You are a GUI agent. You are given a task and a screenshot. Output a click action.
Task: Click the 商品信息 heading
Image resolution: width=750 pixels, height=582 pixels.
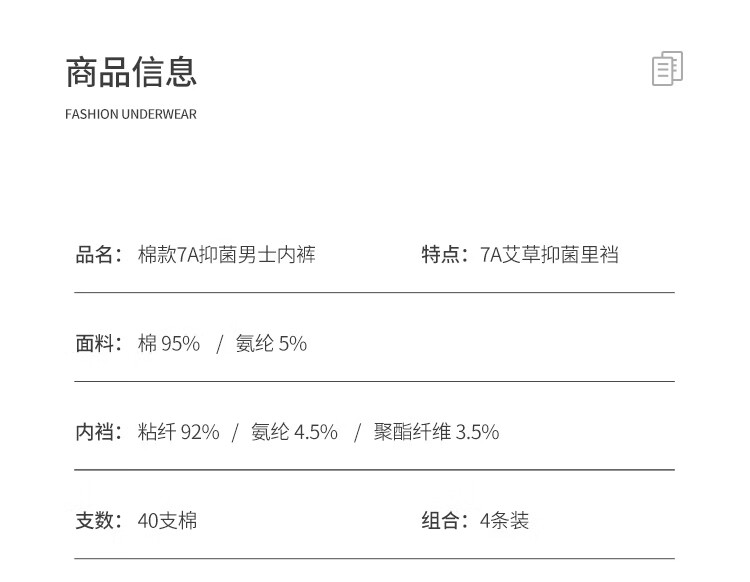131,72
